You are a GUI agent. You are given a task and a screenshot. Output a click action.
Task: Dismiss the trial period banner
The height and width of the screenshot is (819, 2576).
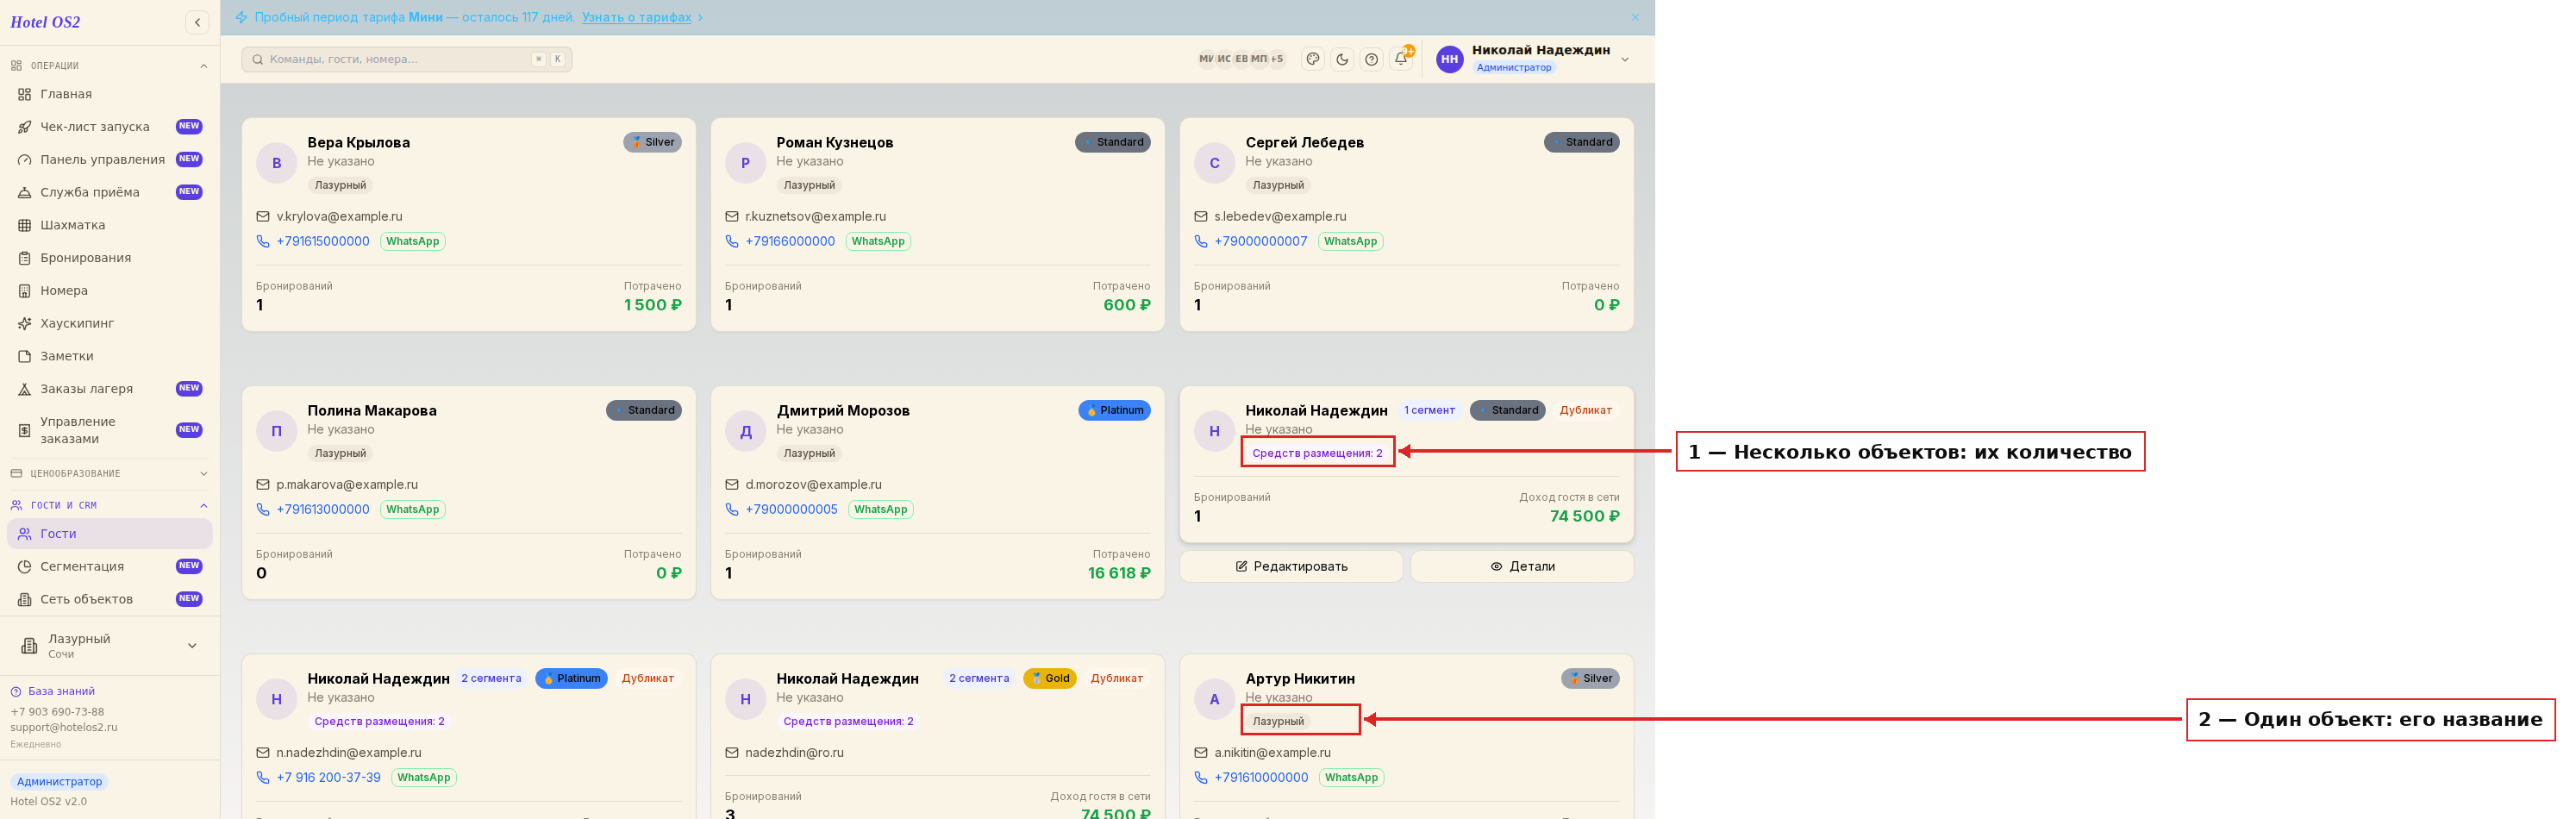click(1635, 17)
